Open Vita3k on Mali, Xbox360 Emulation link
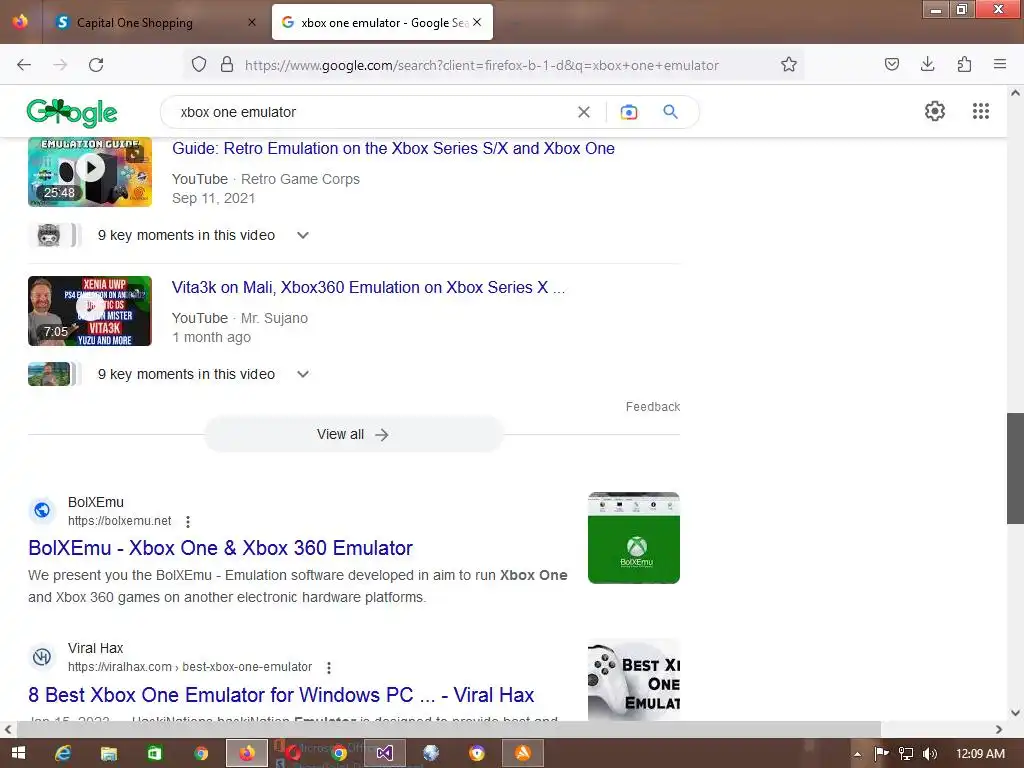The width and height of the screenshot is (1024, 768). click(x=368, y=287)
